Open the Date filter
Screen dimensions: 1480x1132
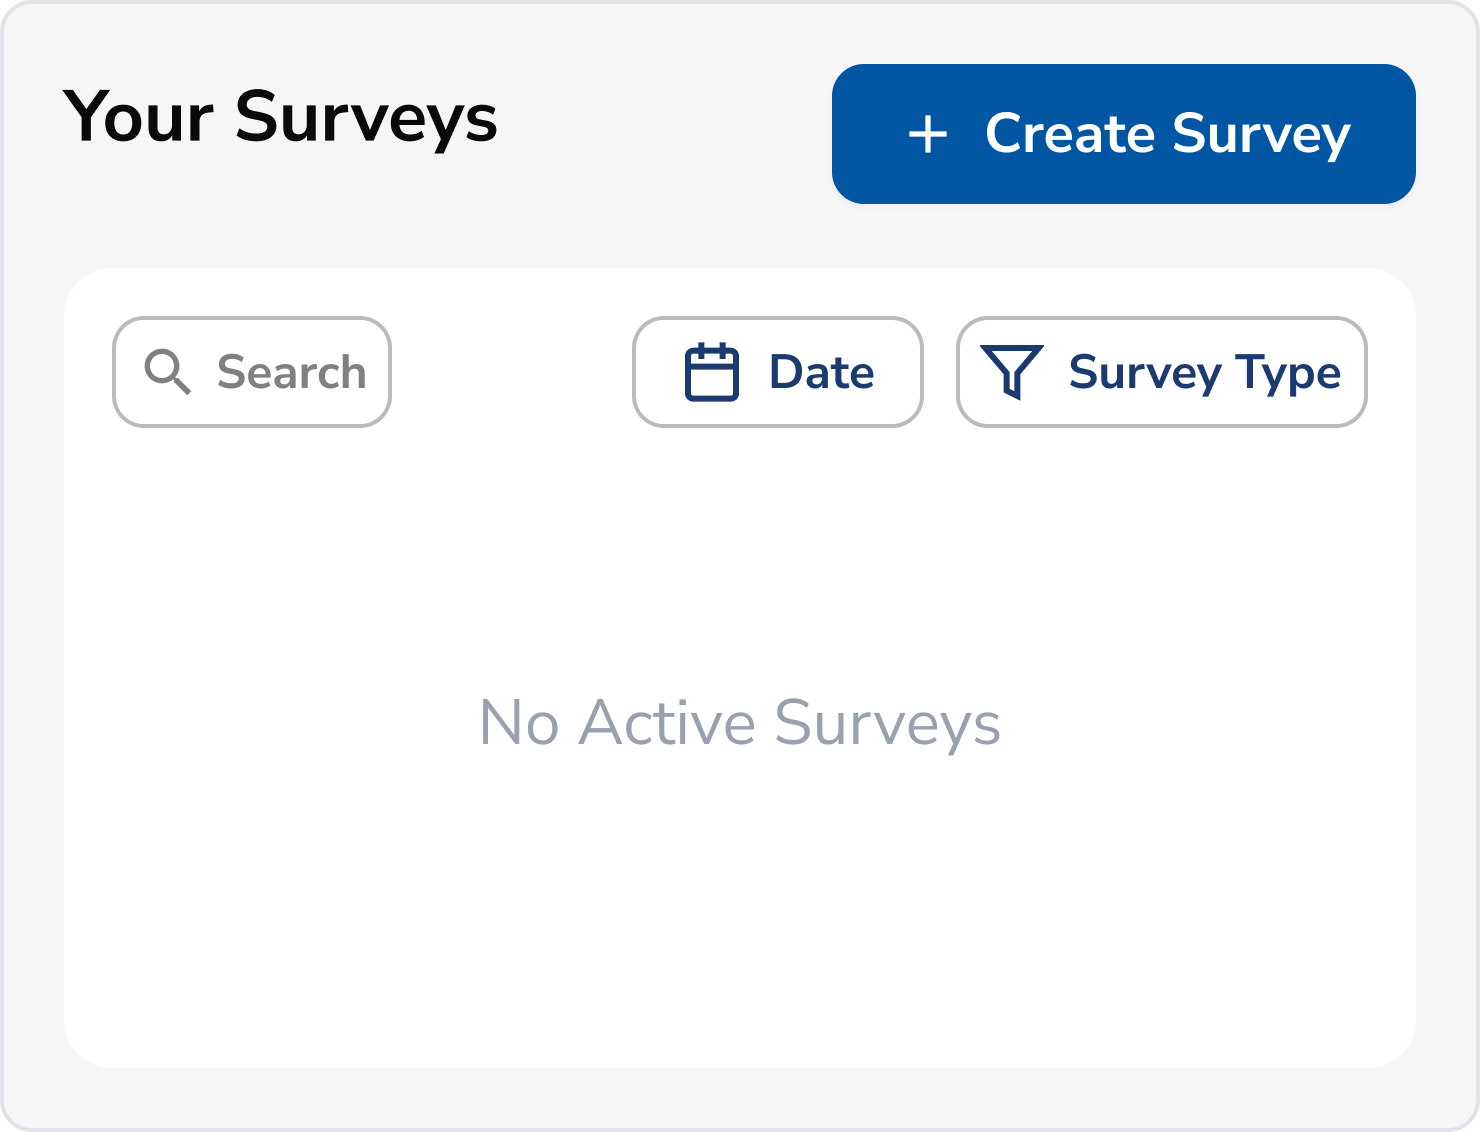pyautogui.click(x=778, y=372)
